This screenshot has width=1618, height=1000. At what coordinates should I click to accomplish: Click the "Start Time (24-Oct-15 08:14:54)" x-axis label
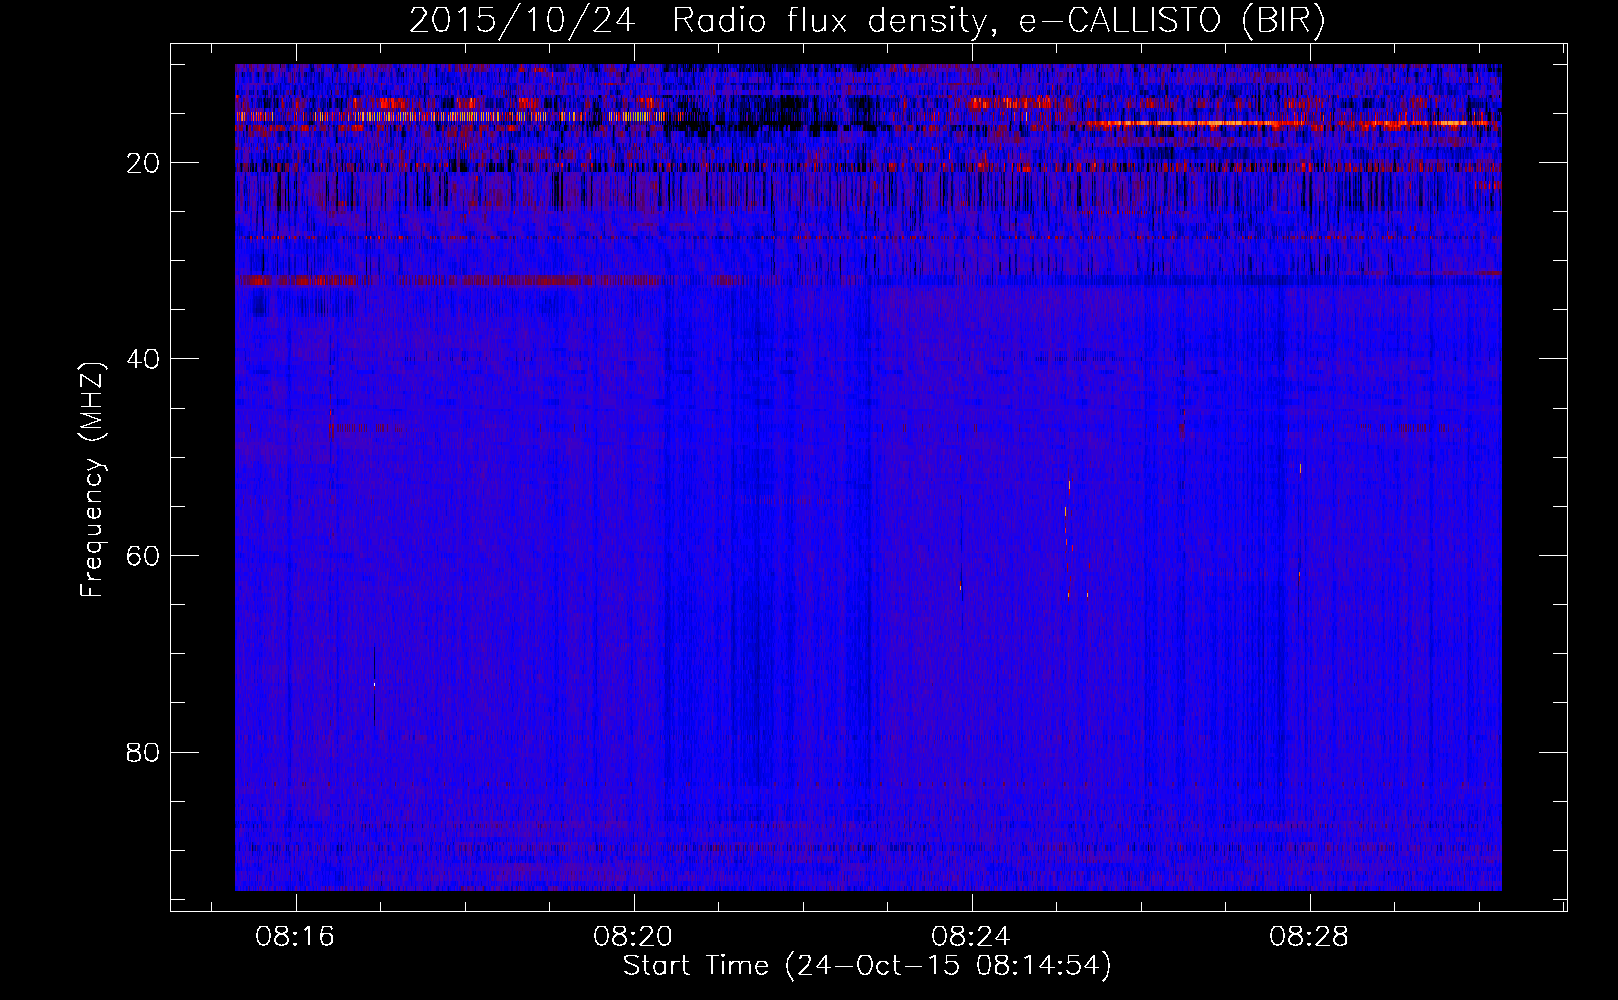[867, 966]
